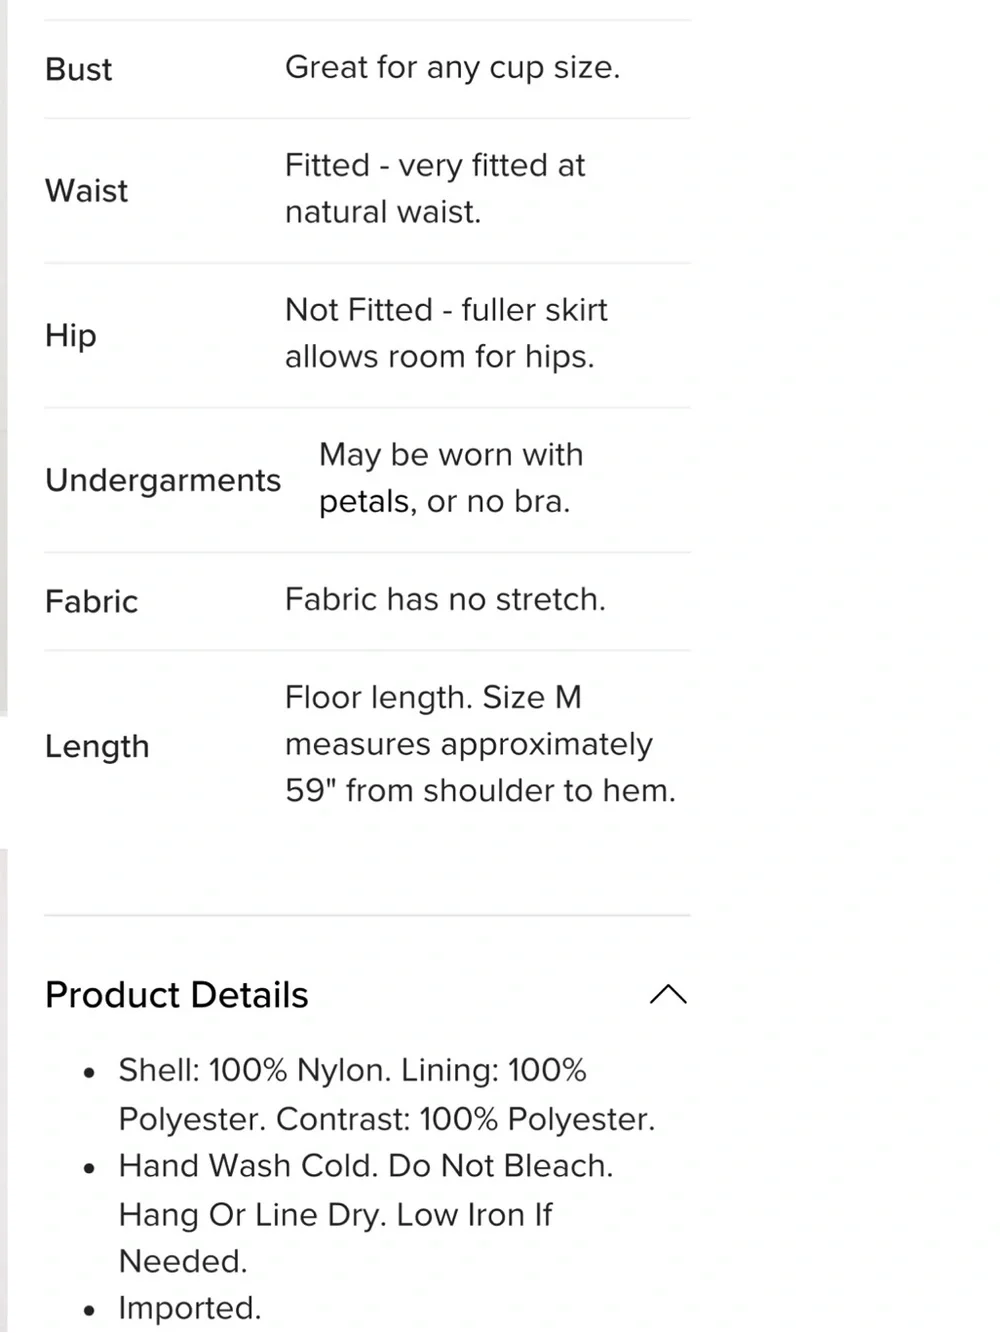Select 'Fitted - very fitted at natural waist' text
1000x1333 pixels.
click(435, 188)
